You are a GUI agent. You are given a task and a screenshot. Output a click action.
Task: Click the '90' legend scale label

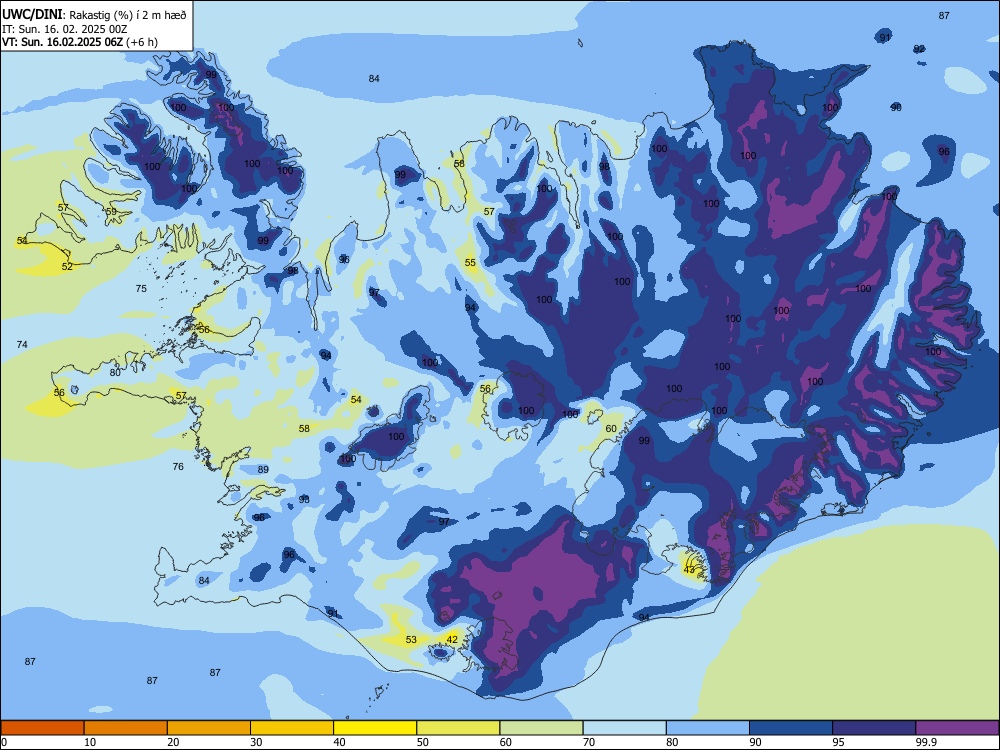point(756,742)
